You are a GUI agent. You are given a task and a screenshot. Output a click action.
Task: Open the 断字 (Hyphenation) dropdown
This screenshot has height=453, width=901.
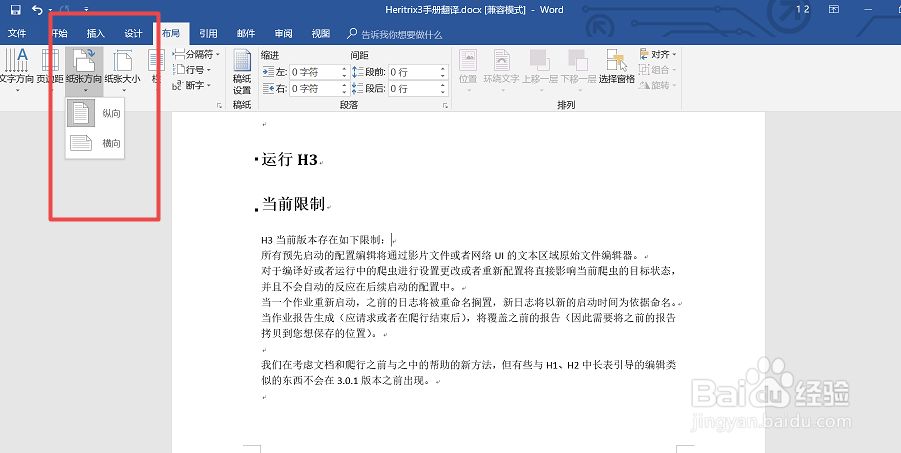pyautogui.click(x=192, y=85)
